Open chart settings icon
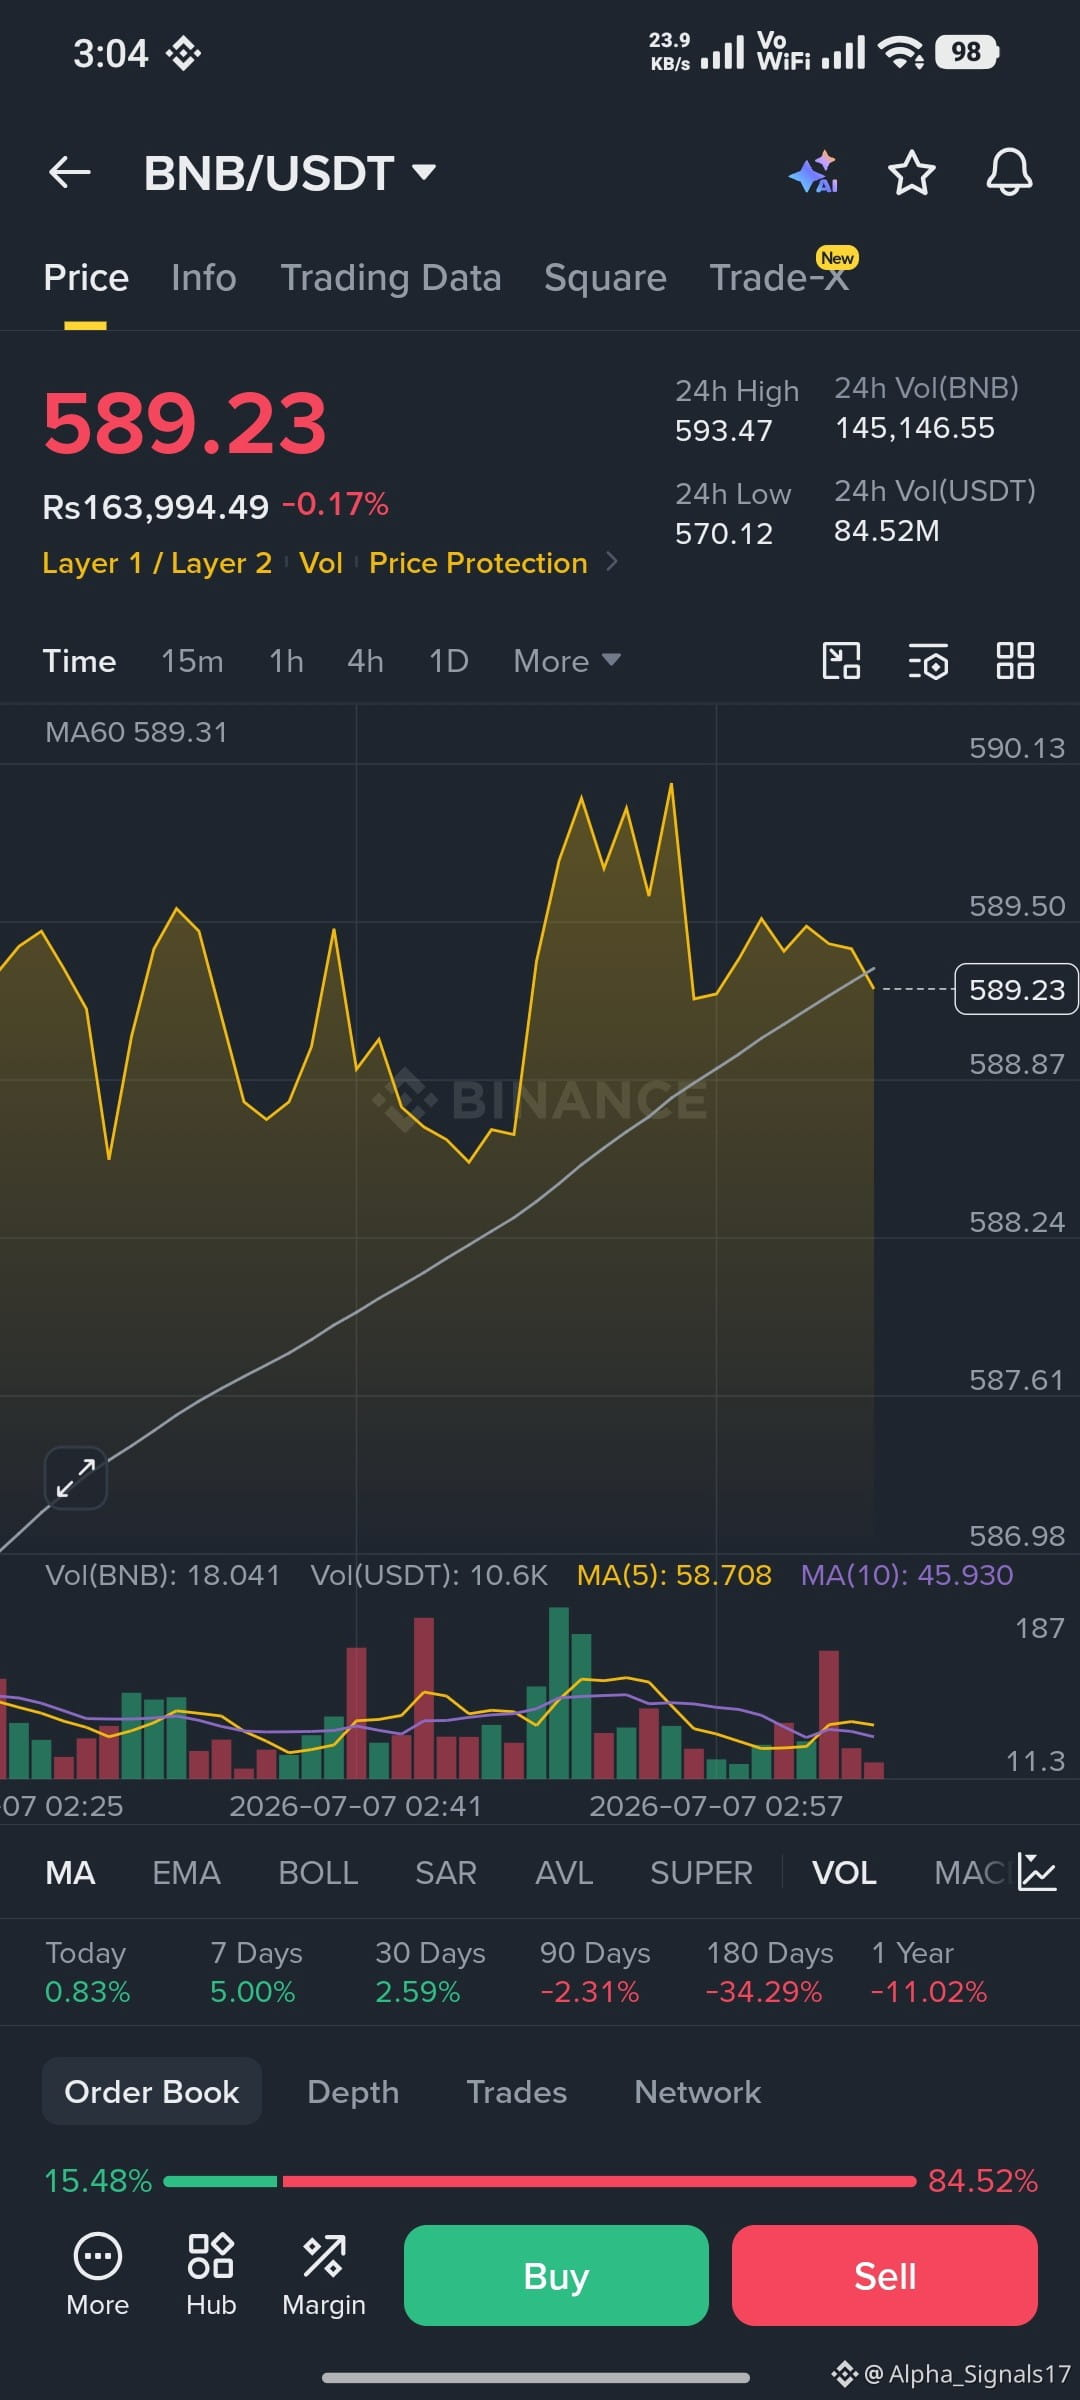 coord(928,661)
